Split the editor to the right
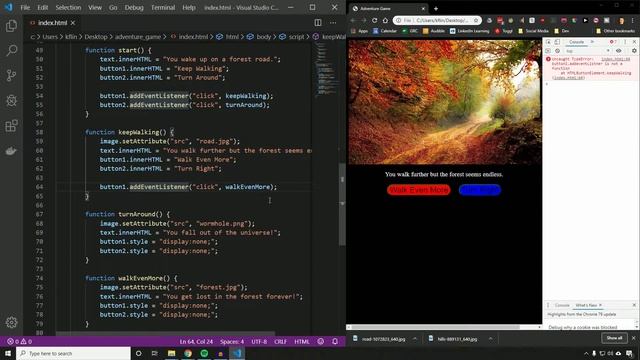The height and width of the screenshot is (360, 640). [318, 23]
